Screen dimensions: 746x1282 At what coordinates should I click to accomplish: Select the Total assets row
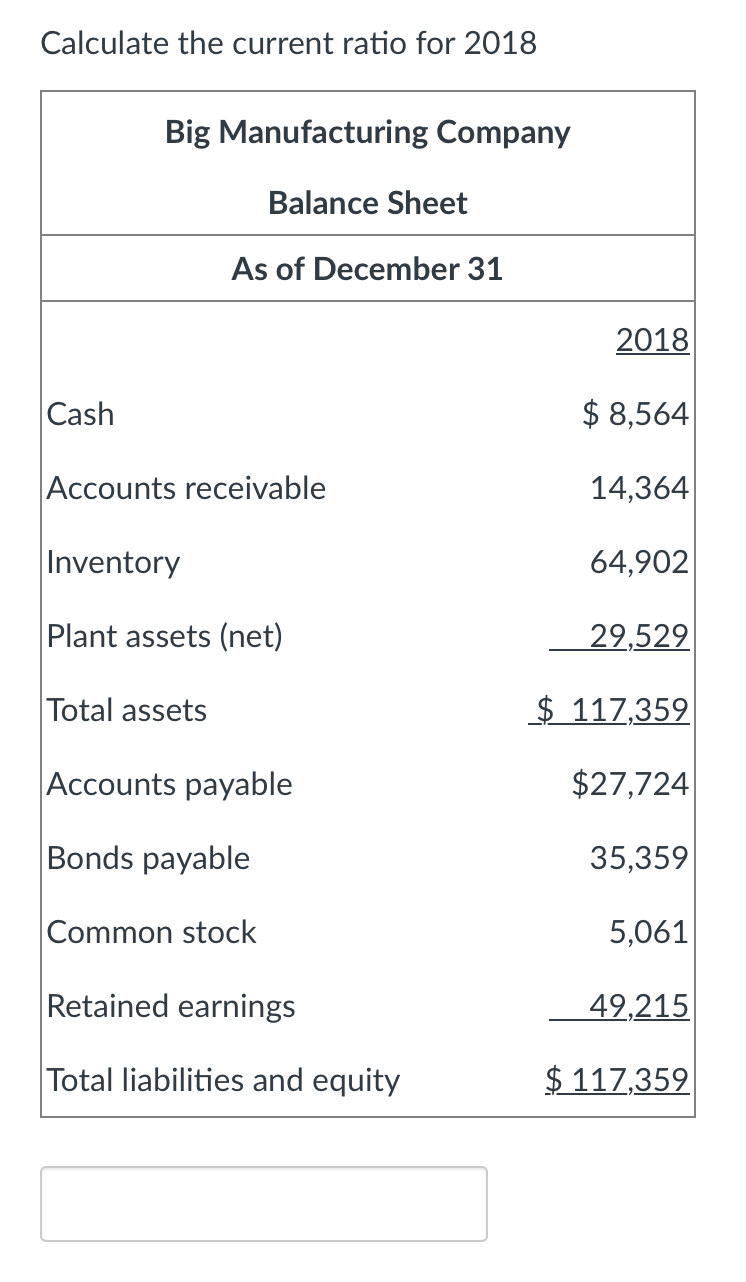[x=126, y=710]
